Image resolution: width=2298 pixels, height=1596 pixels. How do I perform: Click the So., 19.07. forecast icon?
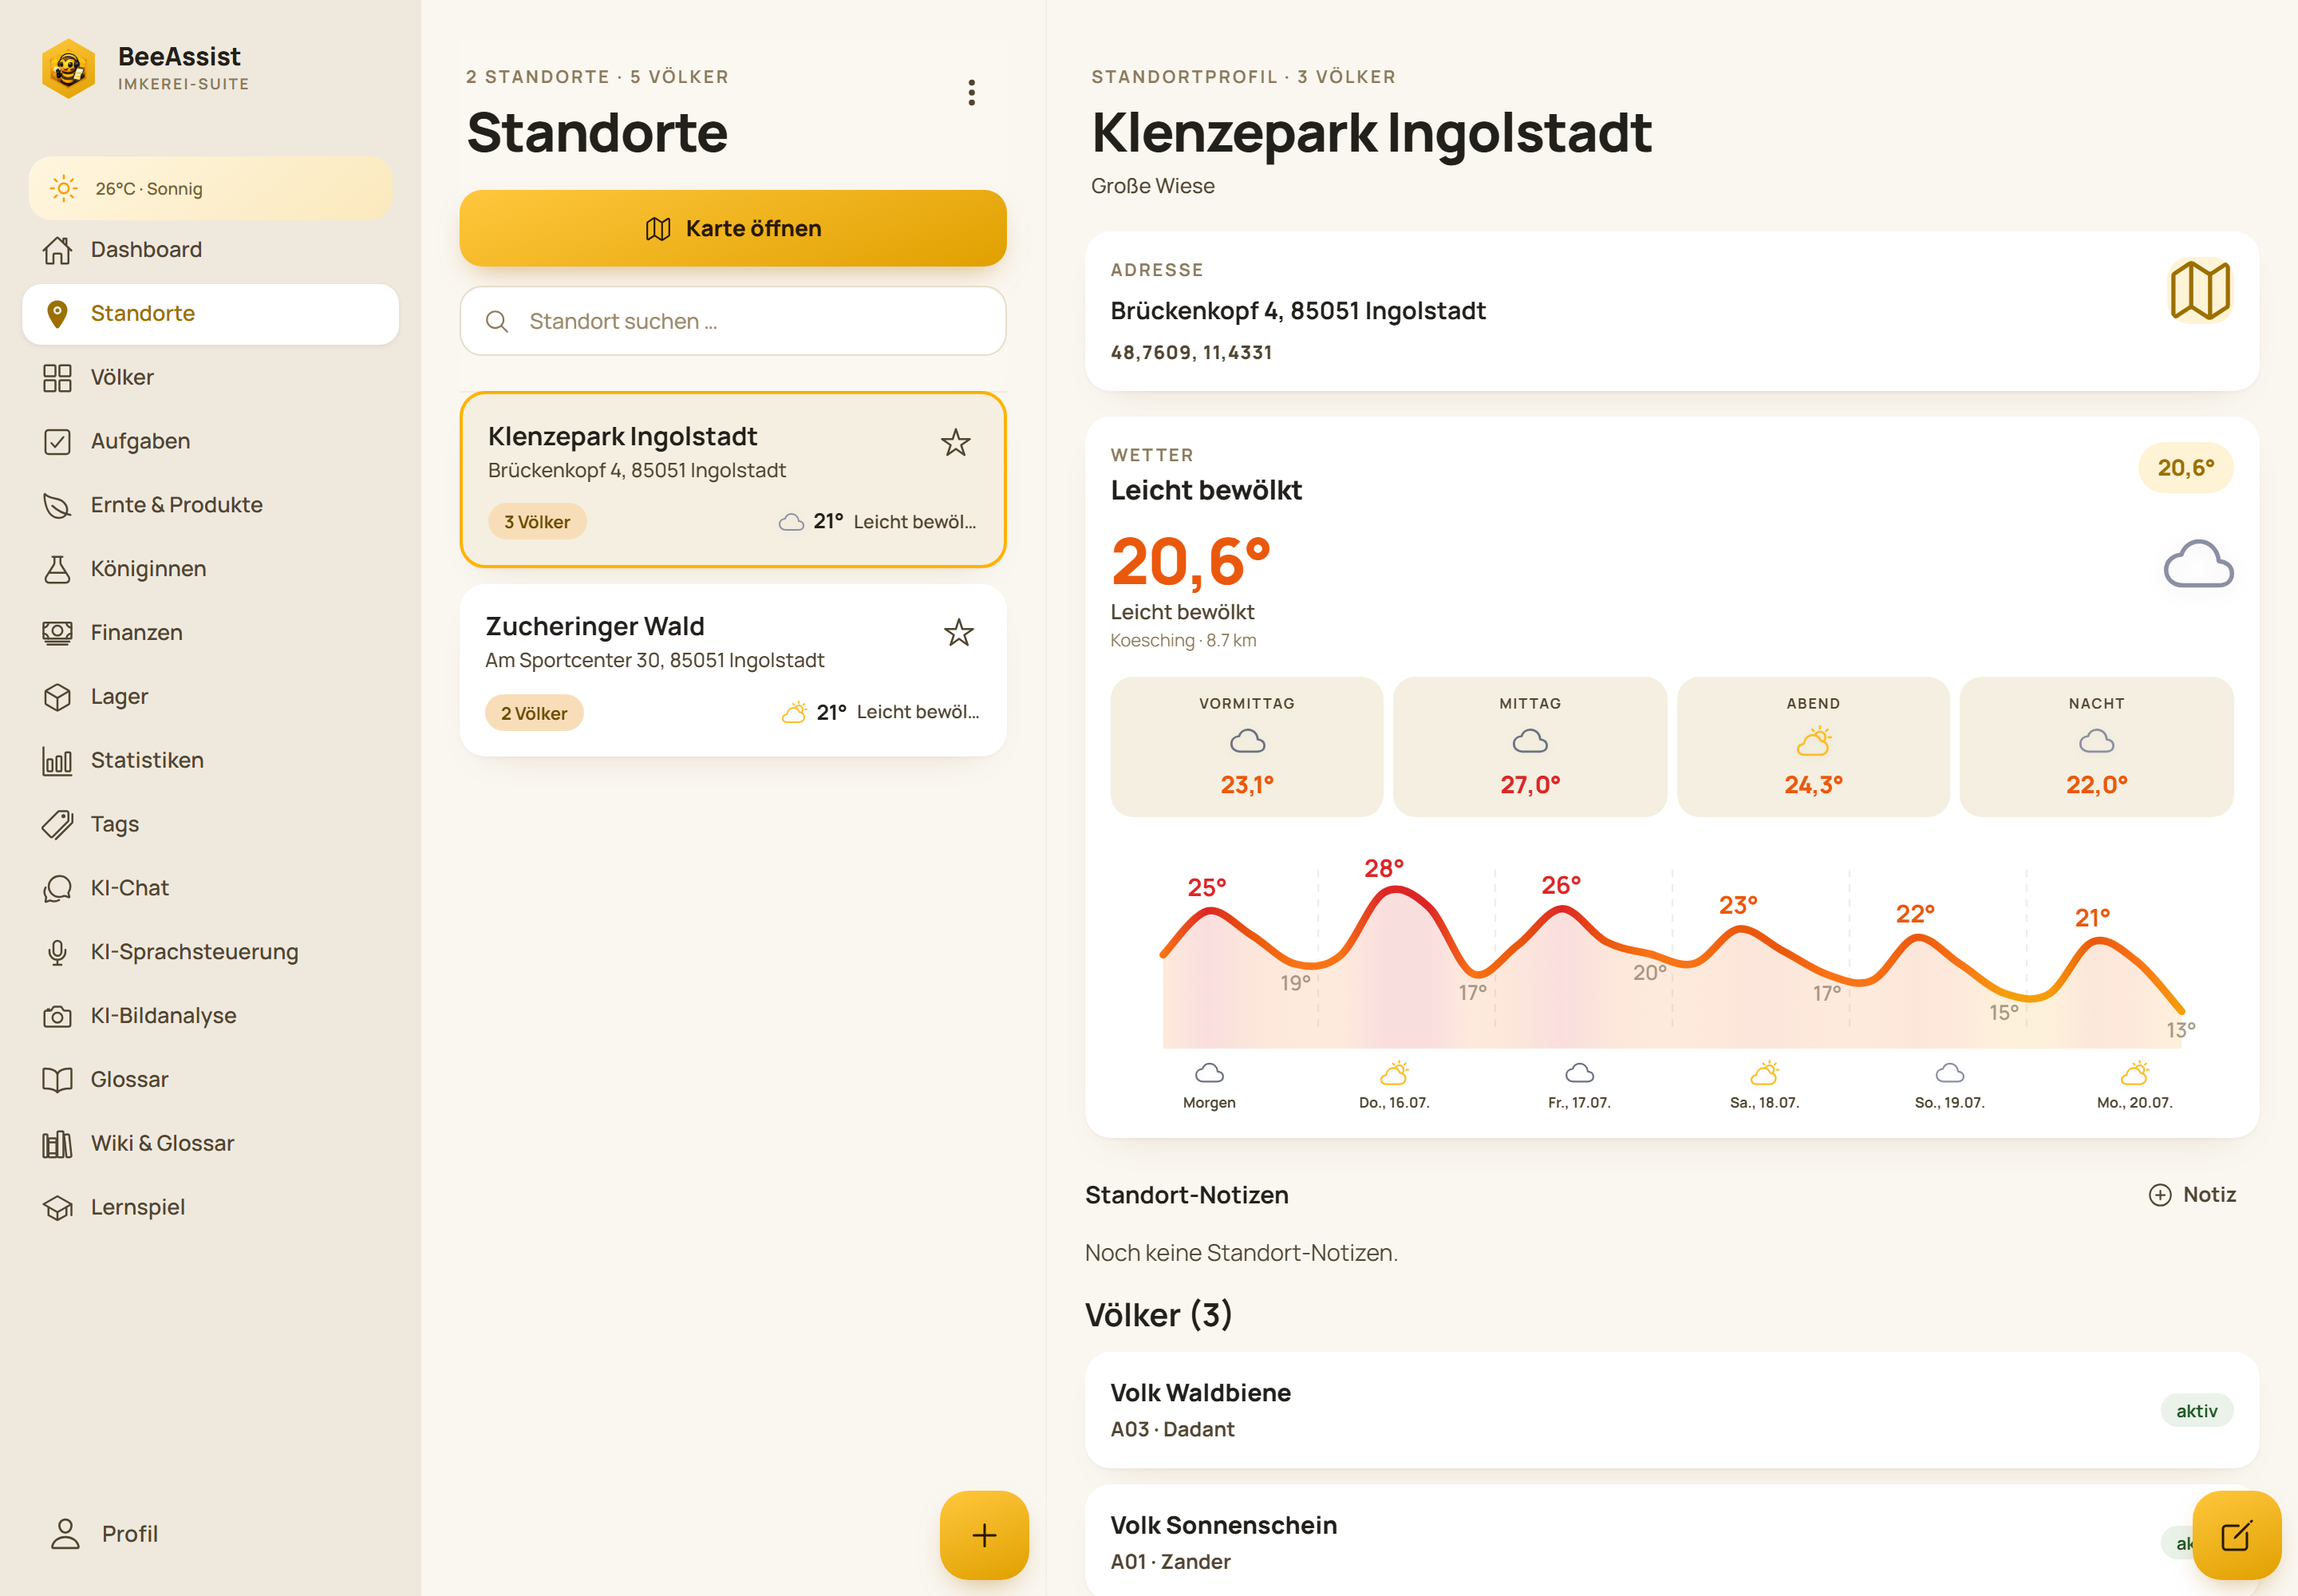pyautogui.click(x=1950, y=1073)
